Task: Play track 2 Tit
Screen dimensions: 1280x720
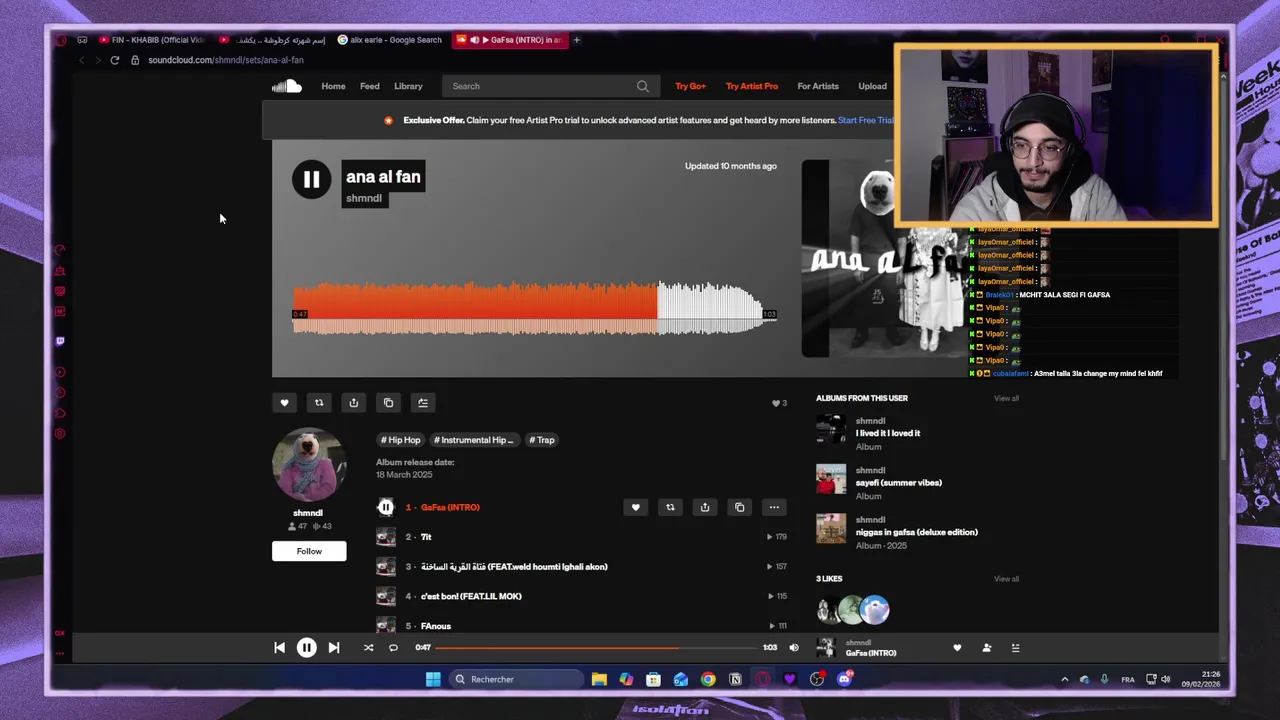Action: [x=426, y=537]
